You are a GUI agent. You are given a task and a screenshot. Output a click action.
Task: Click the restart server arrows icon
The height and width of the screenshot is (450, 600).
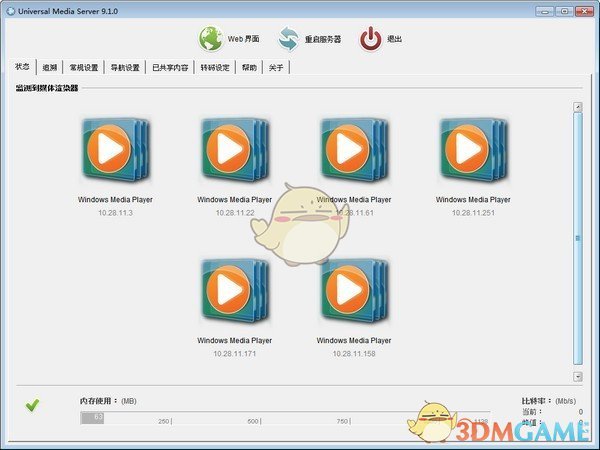[x=289, y=39]
